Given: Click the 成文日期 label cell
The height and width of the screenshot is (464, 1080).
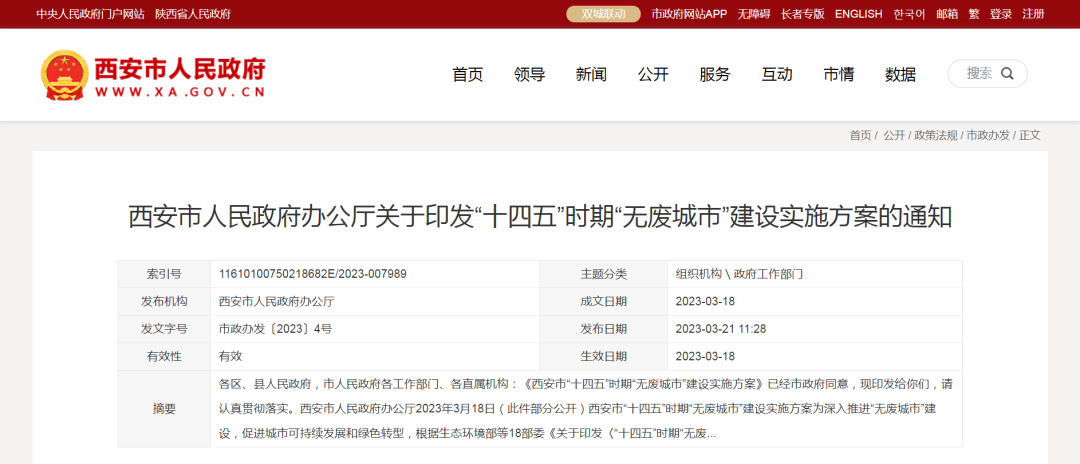Looking at the screenshot, I should [x=603, y=302].
